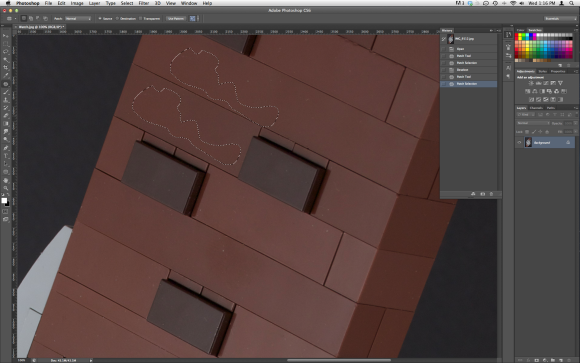Select the History Brush tool
Viewport: 580px width, 363px height.
tap(6, 108)
